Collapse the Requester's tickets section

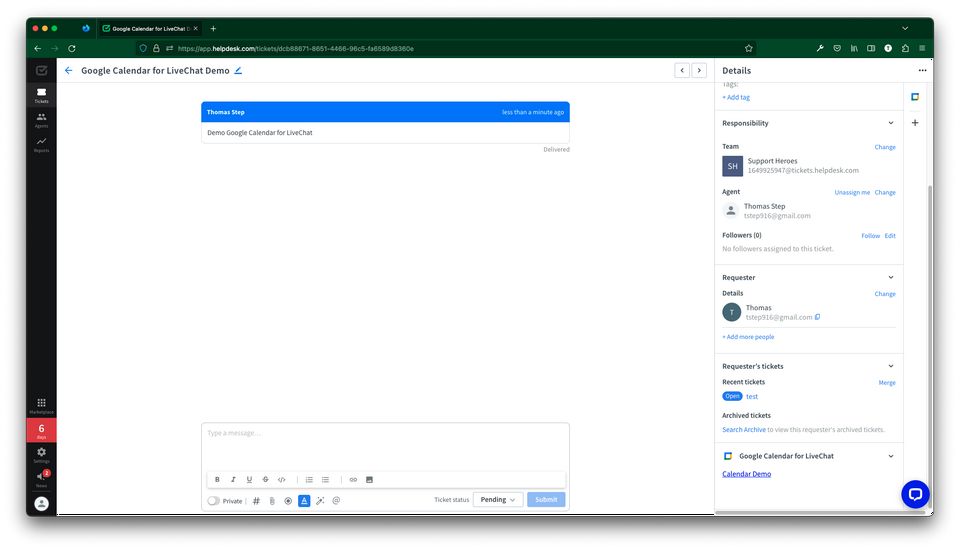pos(891,366)
